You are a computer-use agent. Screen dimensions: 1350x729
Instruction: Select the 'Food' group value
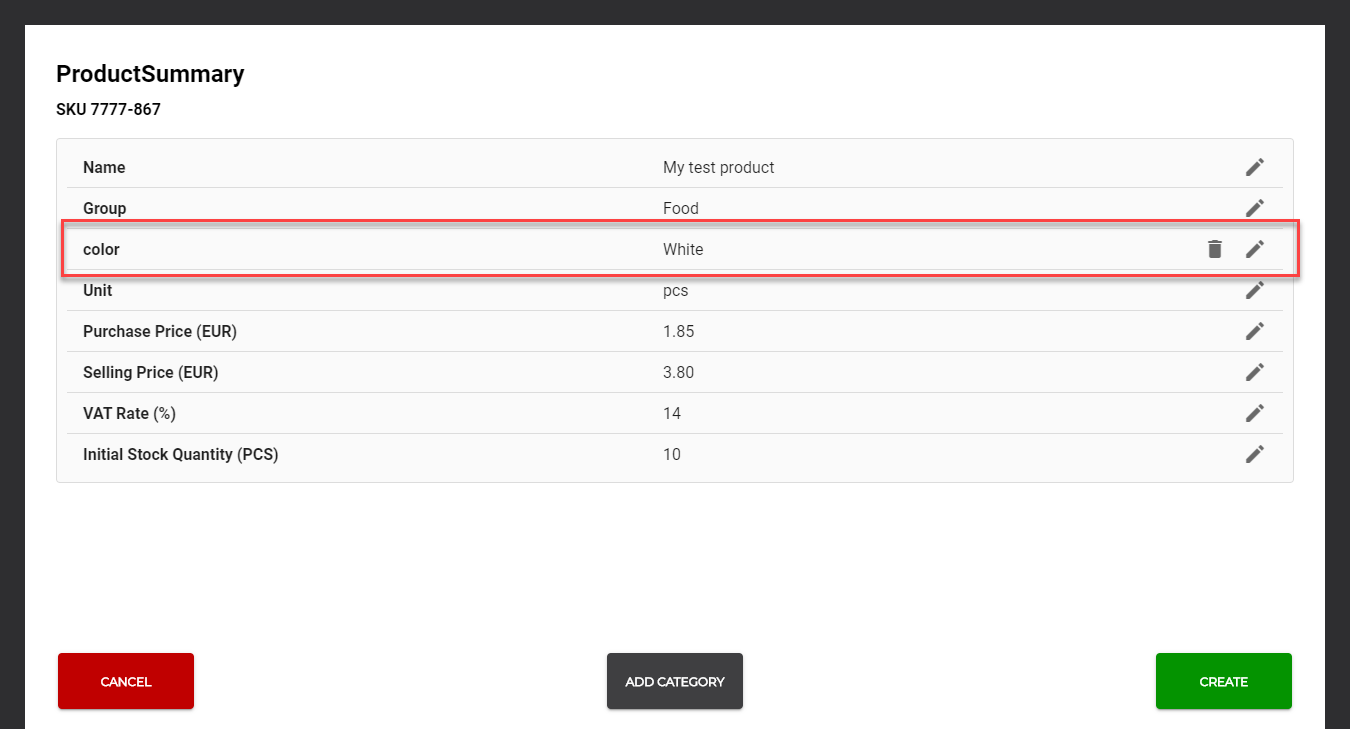tap(680, 209)
